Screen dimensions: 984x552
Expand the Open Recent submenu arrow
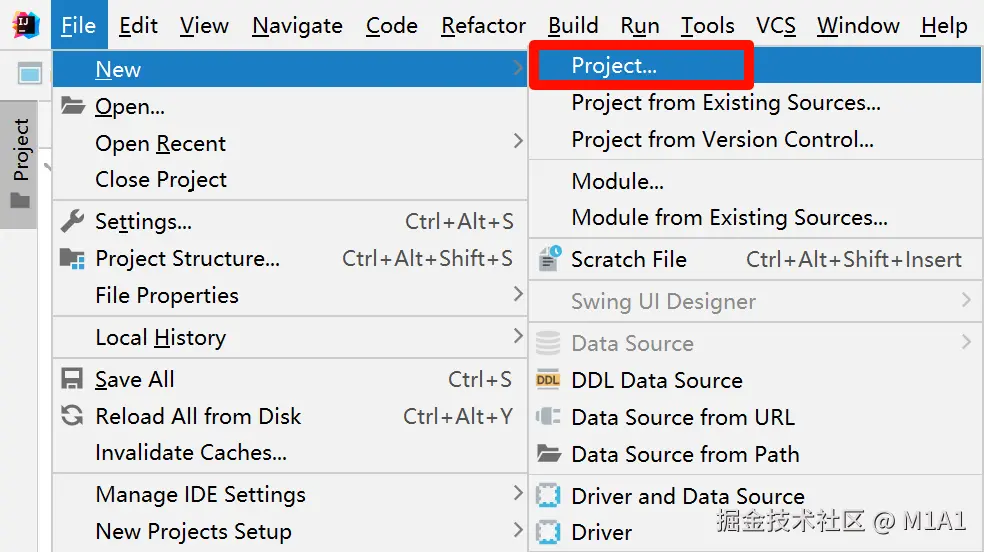518,142
